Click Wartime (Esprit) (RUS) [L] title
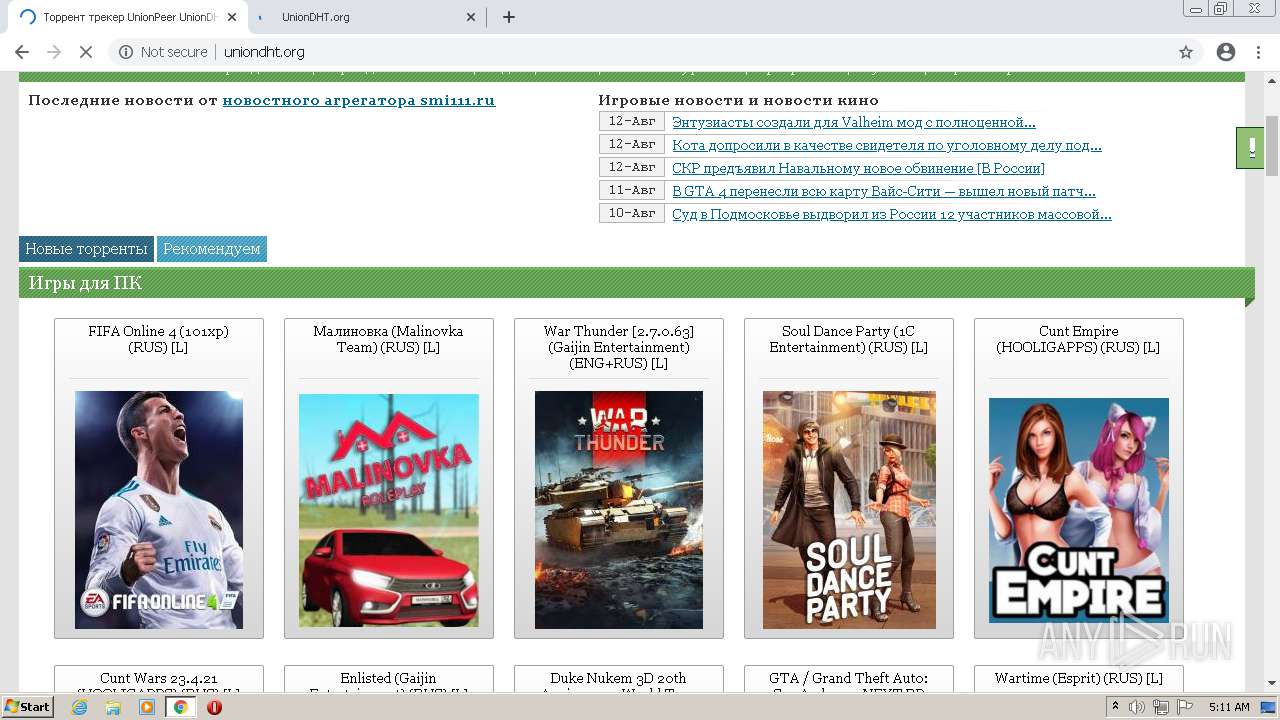 (x=1079, y=678)
